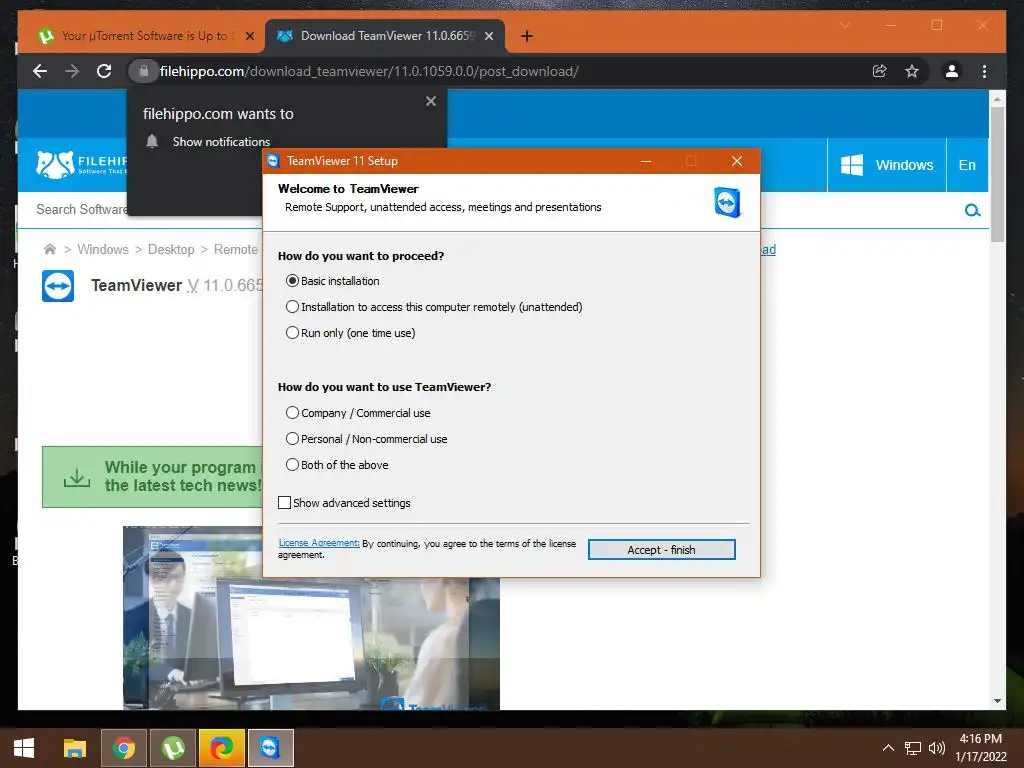The width and height of the screenshot is (1024, 768).
Task: Show hidden system tray icons
Action: (x=888, y=748)
